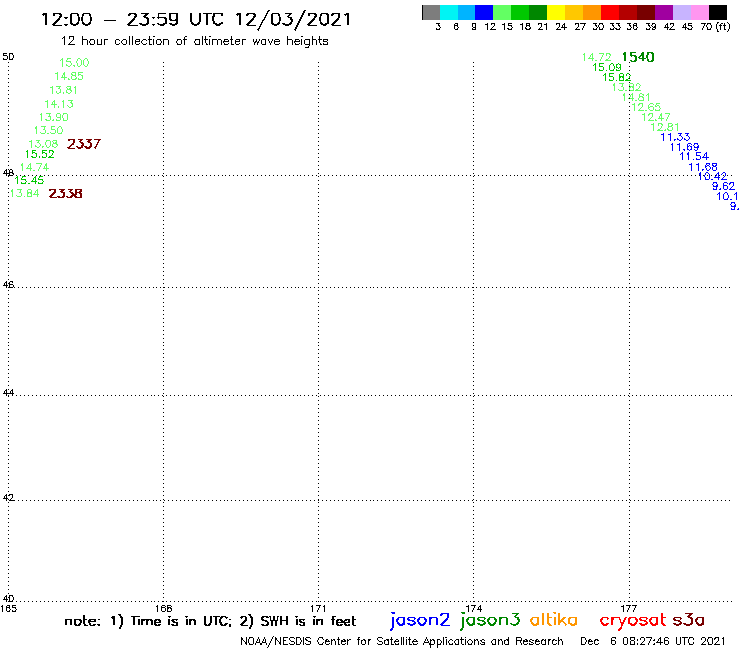The image size is (740, 650).
Task: Click the red 'cryosat' satellite legend label
Action: click(x=633, y=621)
